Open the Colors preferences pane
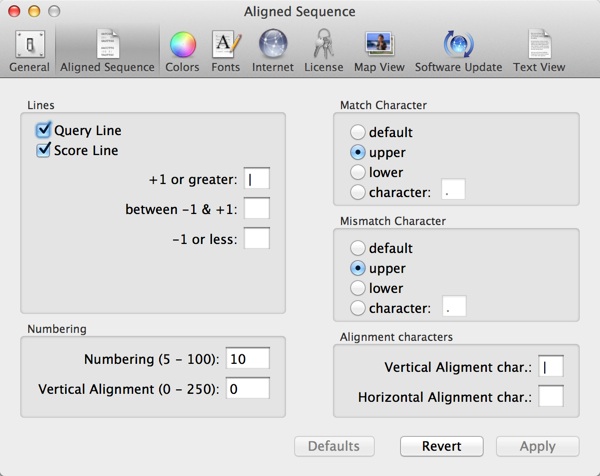The height and width of the screenshot is (476, 600). click(x=182, y=50)
